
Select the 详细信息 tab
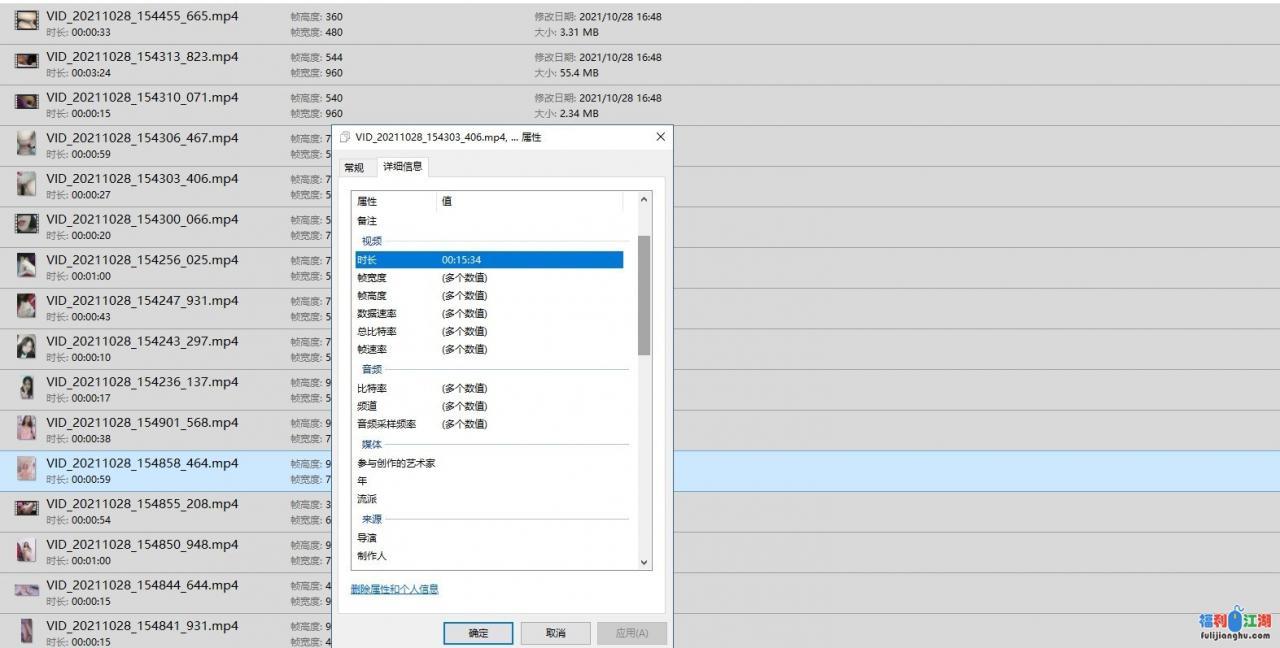click(402, 167)
